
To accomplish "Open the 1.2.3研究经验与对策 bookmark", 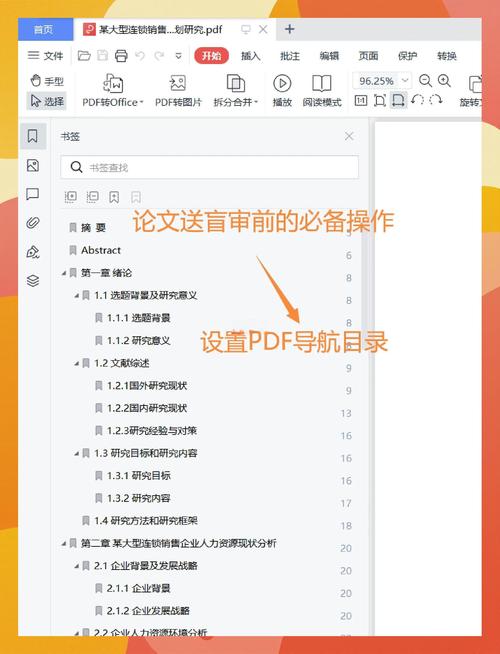I will pyautogui.click(x=152, y=430).
